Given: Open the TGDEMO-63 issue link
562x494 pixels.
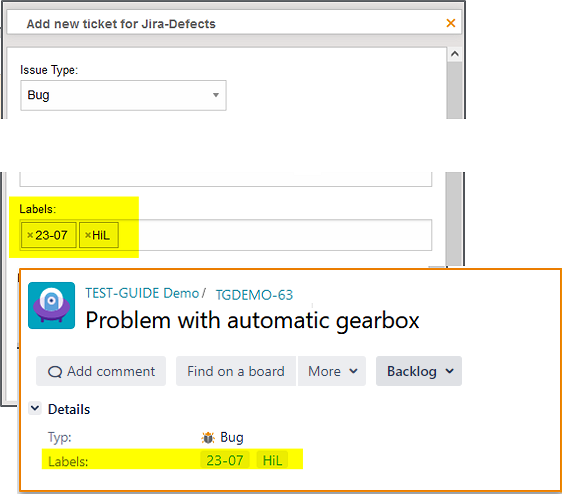Looking at the screenshot, I should (254, 295).
